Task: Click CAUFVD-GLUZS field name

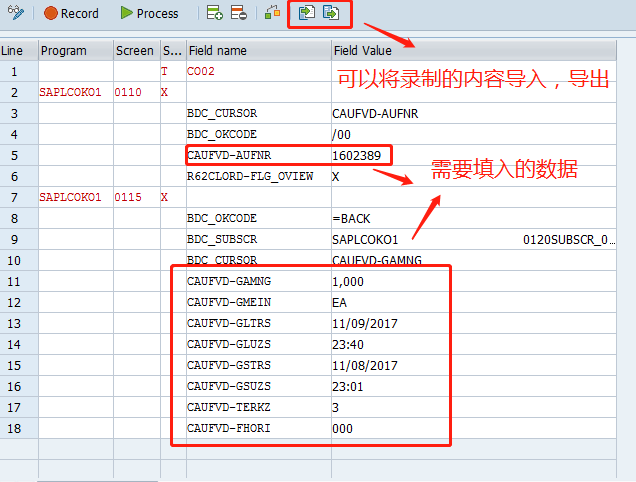Action: point(229,344)
